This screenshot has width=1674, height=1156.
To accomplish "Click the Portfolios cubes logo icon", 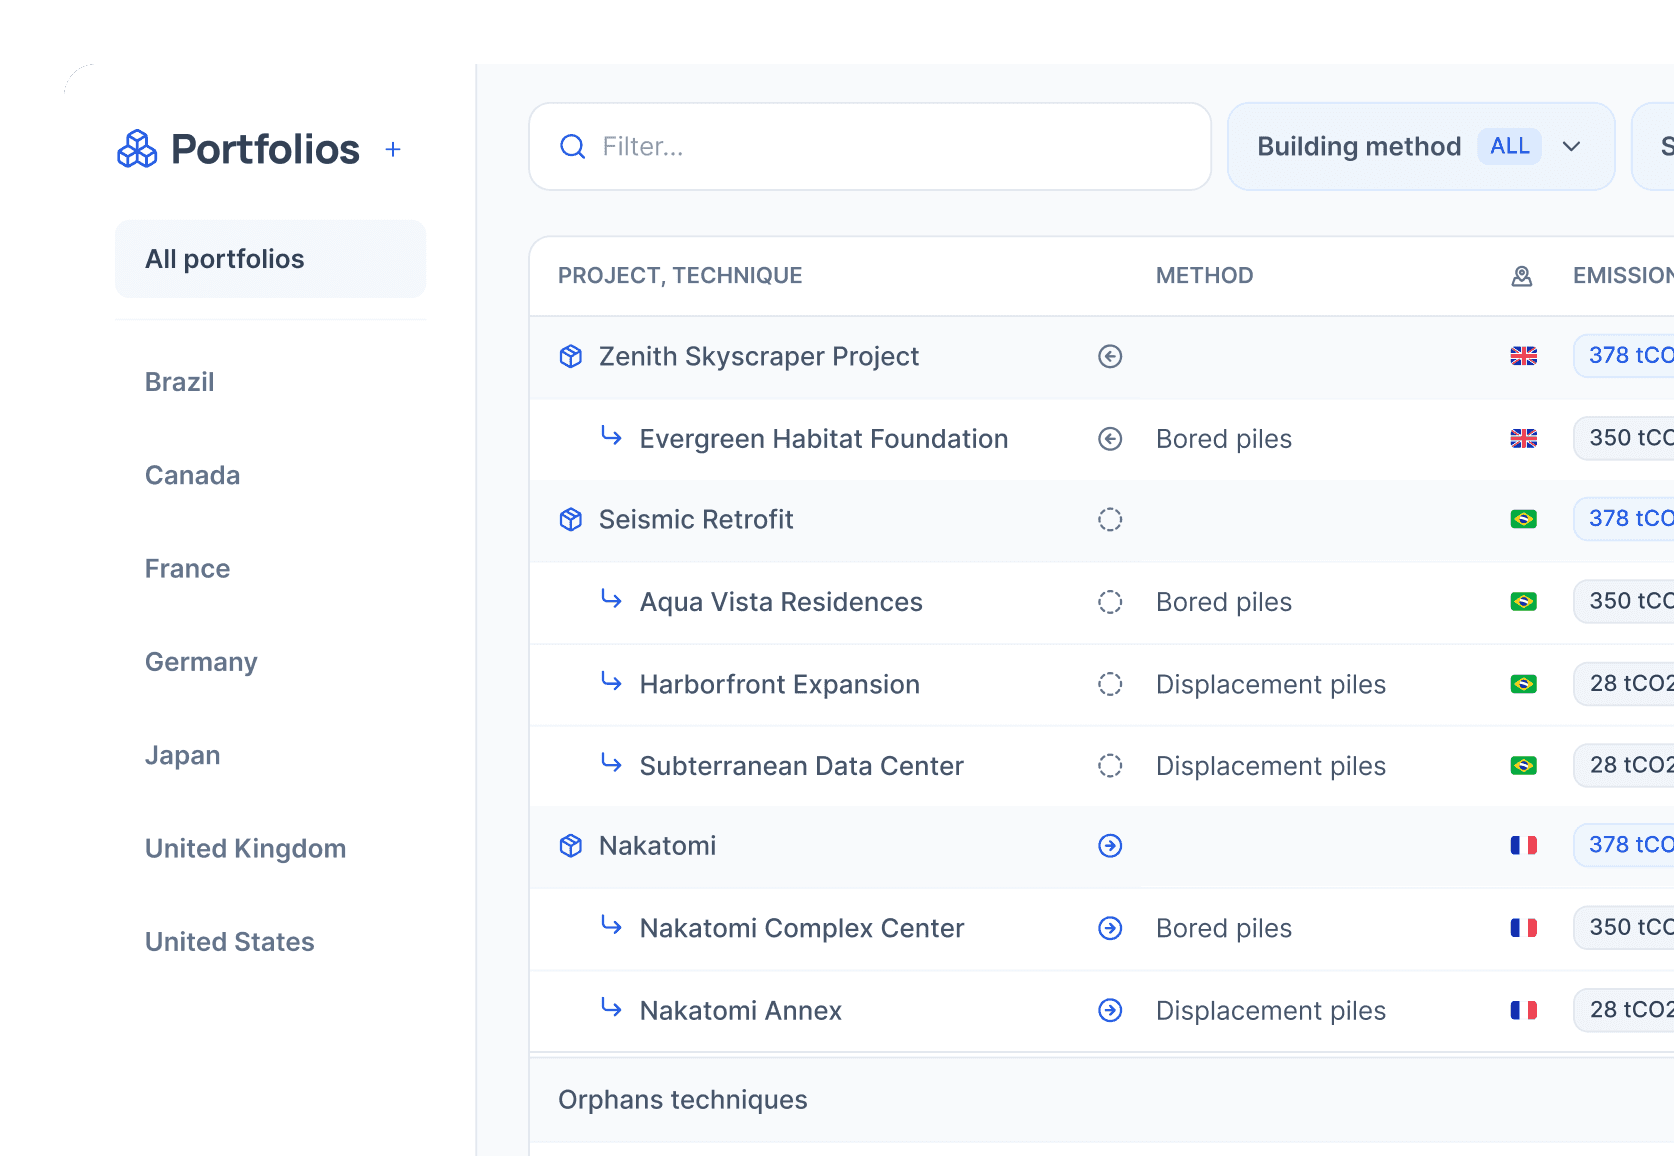I will coord(137,149).
